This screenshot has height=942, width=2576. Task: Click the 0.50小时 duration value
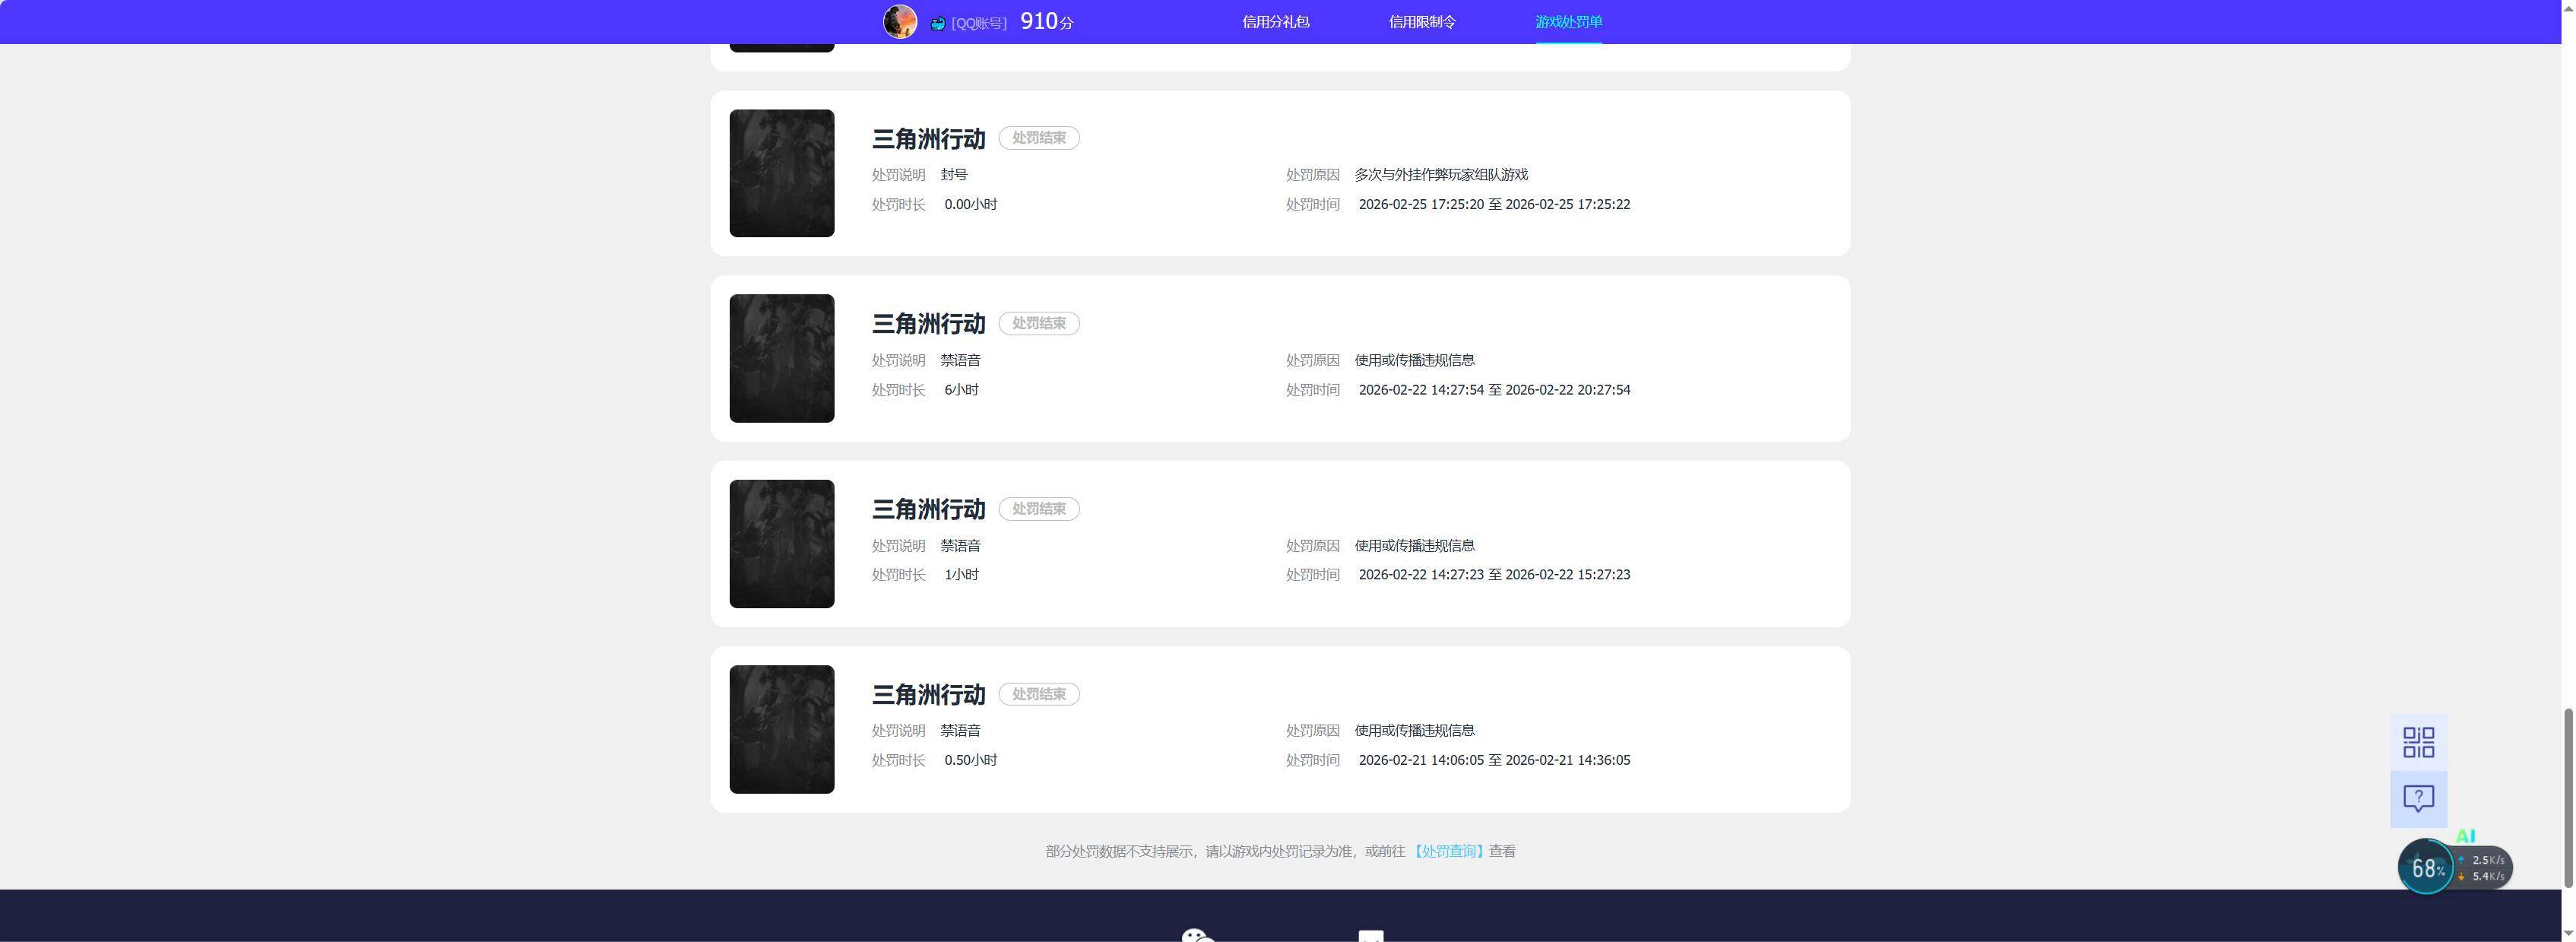[x=970, y=760]
